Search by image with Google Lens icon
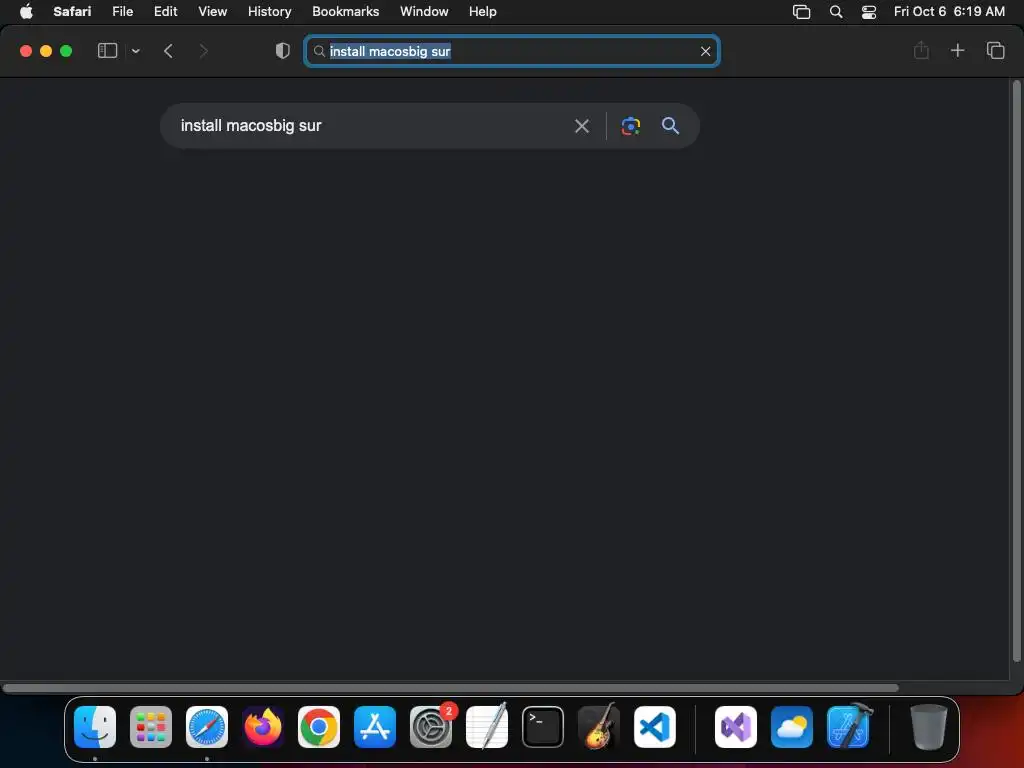The width and height of the screenshot is (1024, 768). 631,126
